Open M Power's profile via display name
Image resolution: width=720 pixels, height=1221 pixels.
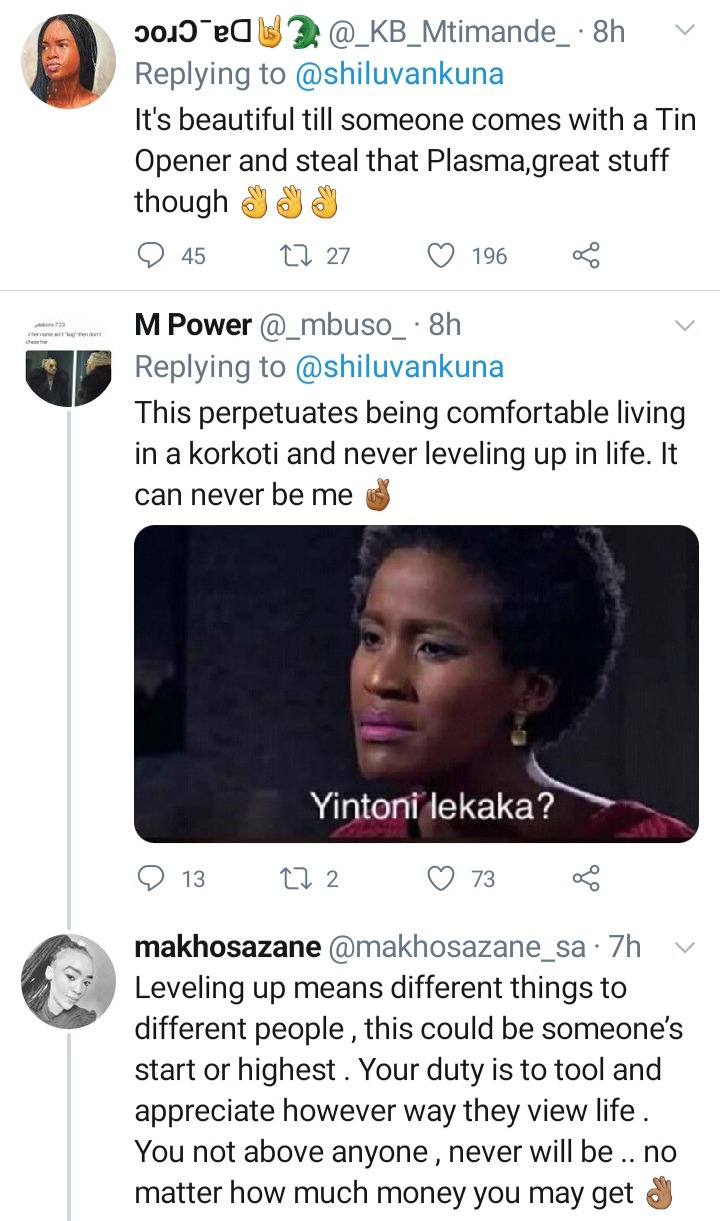click(193, 325)
